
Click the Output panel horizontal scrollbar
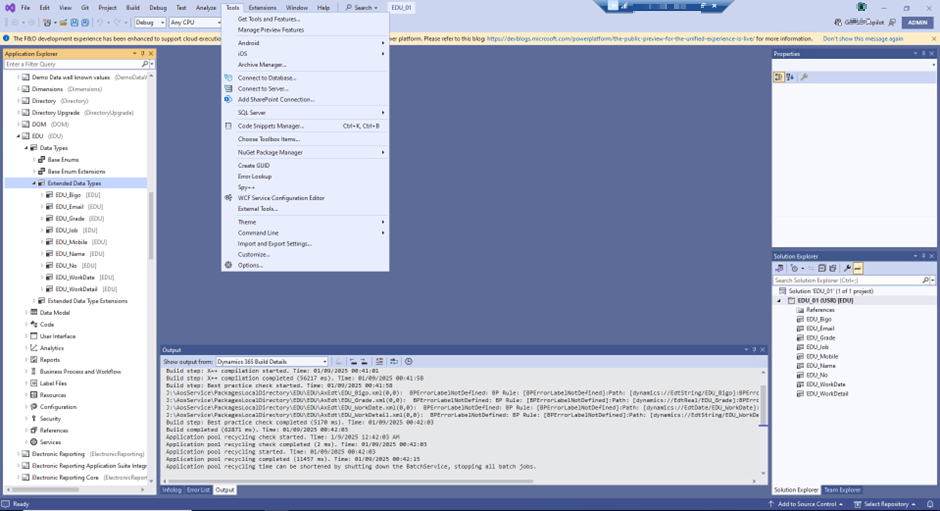click(352, 481)
